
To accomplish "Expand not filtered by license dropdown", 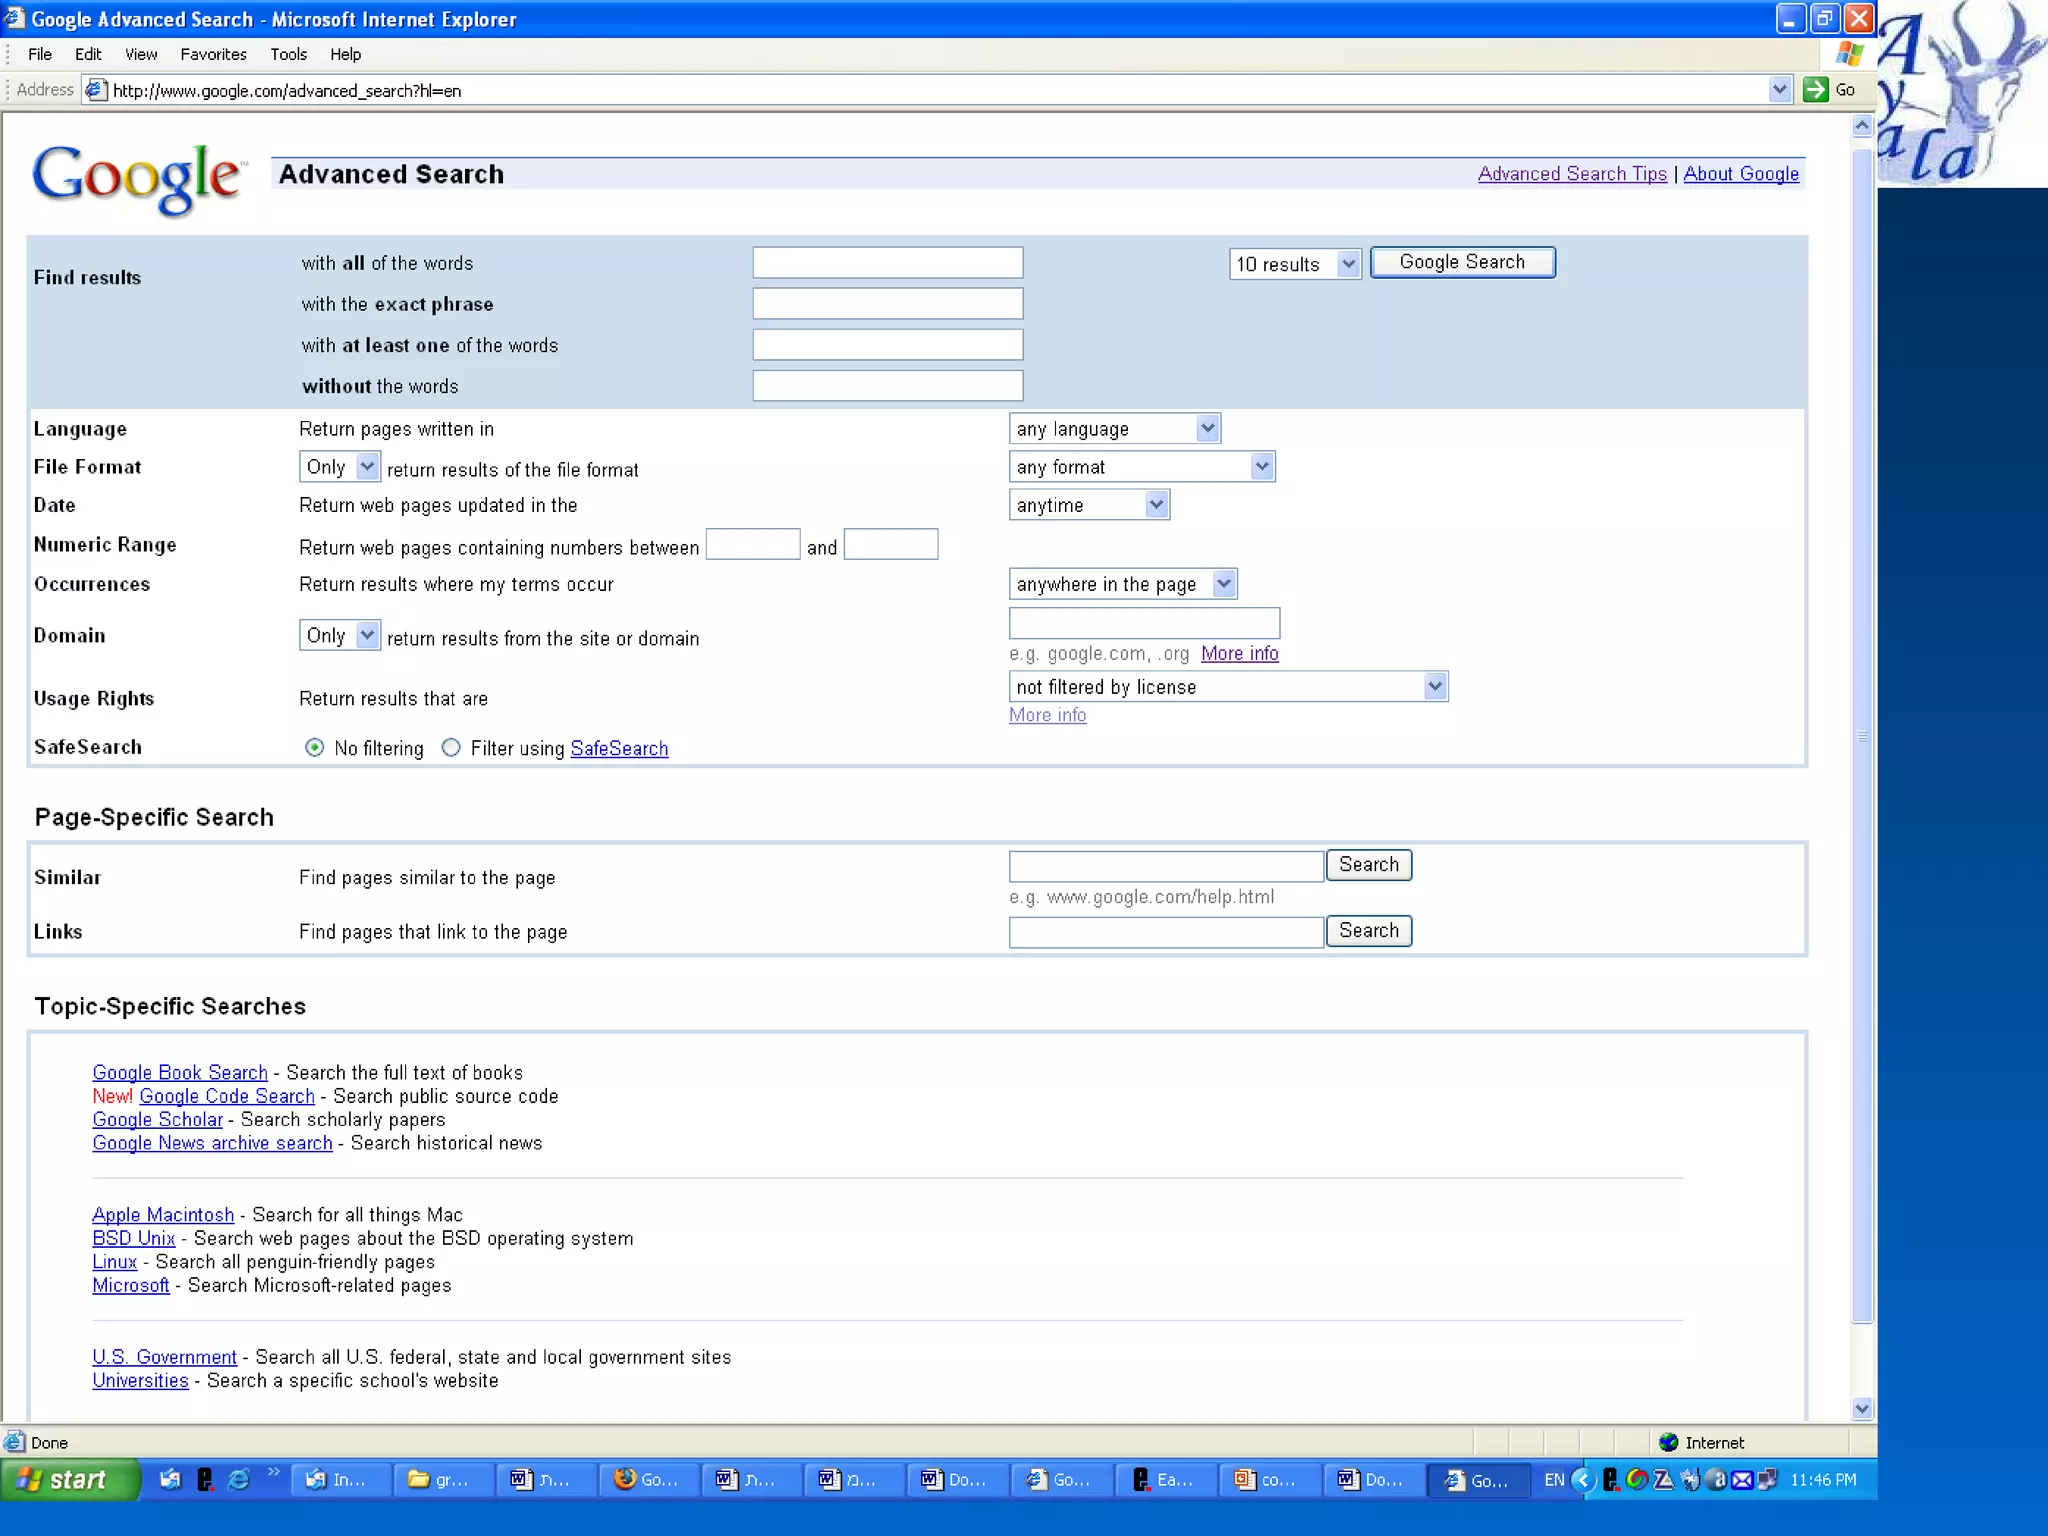I will (x=1228, y=687).
